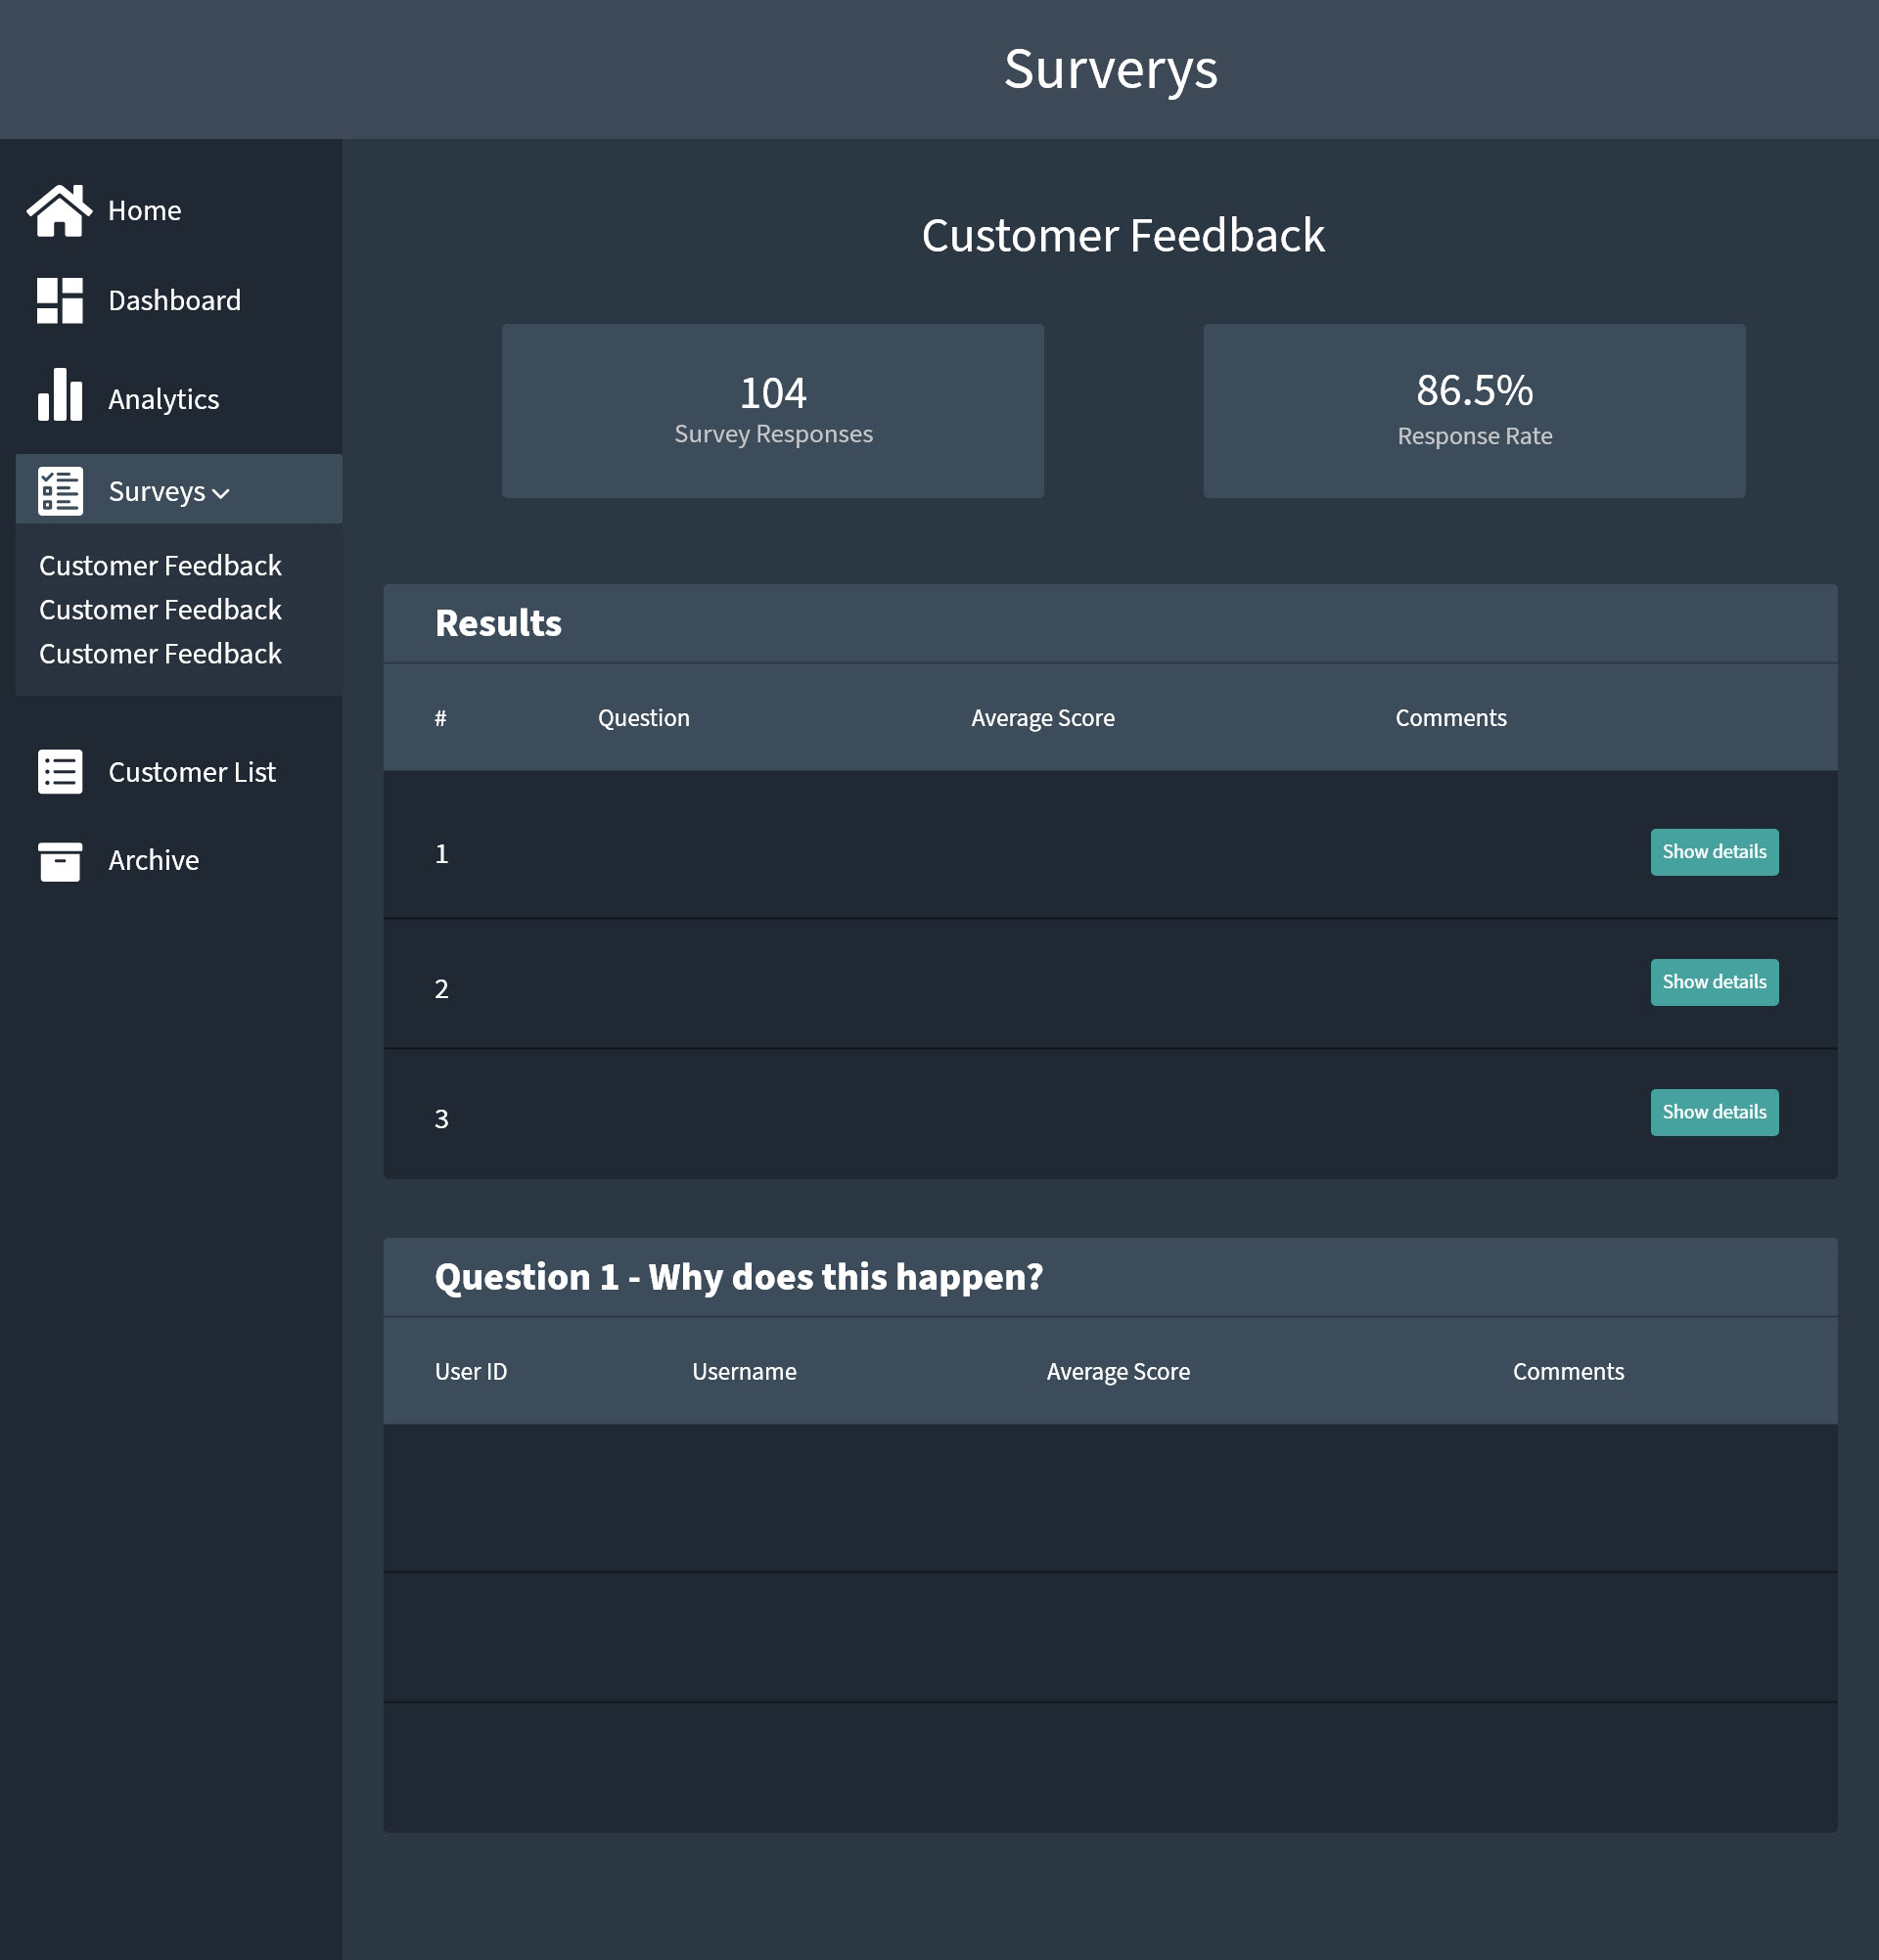Click the 104 Survey Responses card
Screen dimensions: 1879x1960
click(x=773, y=411)
